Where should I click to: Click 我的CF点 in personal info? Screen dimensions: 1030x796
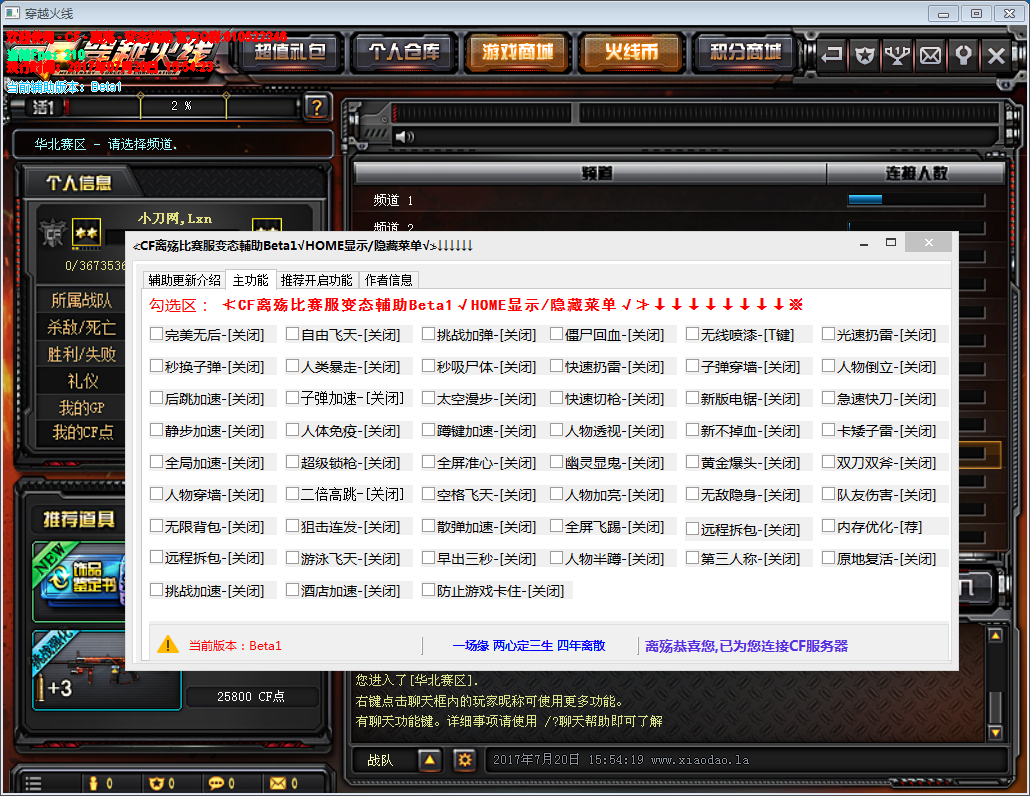tap(83, 432)
